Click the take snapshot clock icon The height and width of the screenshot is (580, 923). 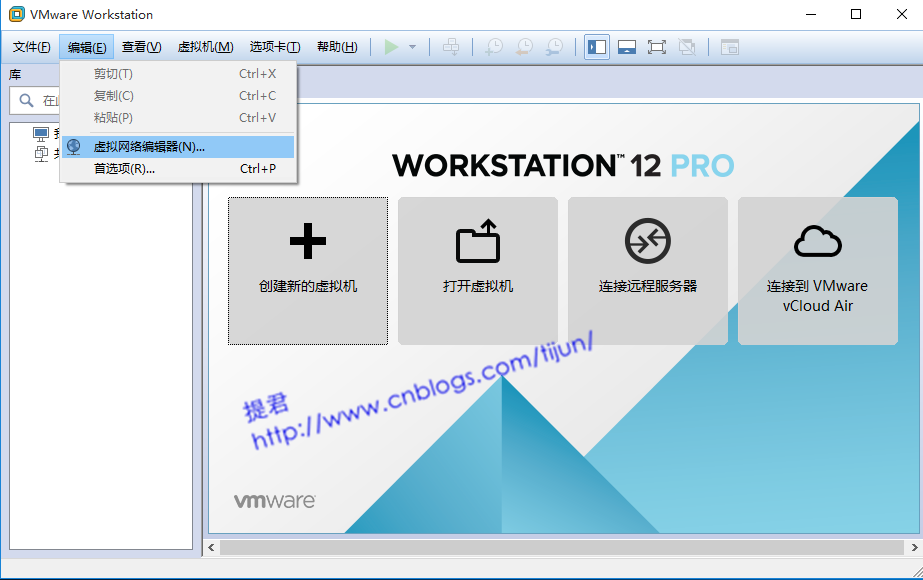[494, 47]
